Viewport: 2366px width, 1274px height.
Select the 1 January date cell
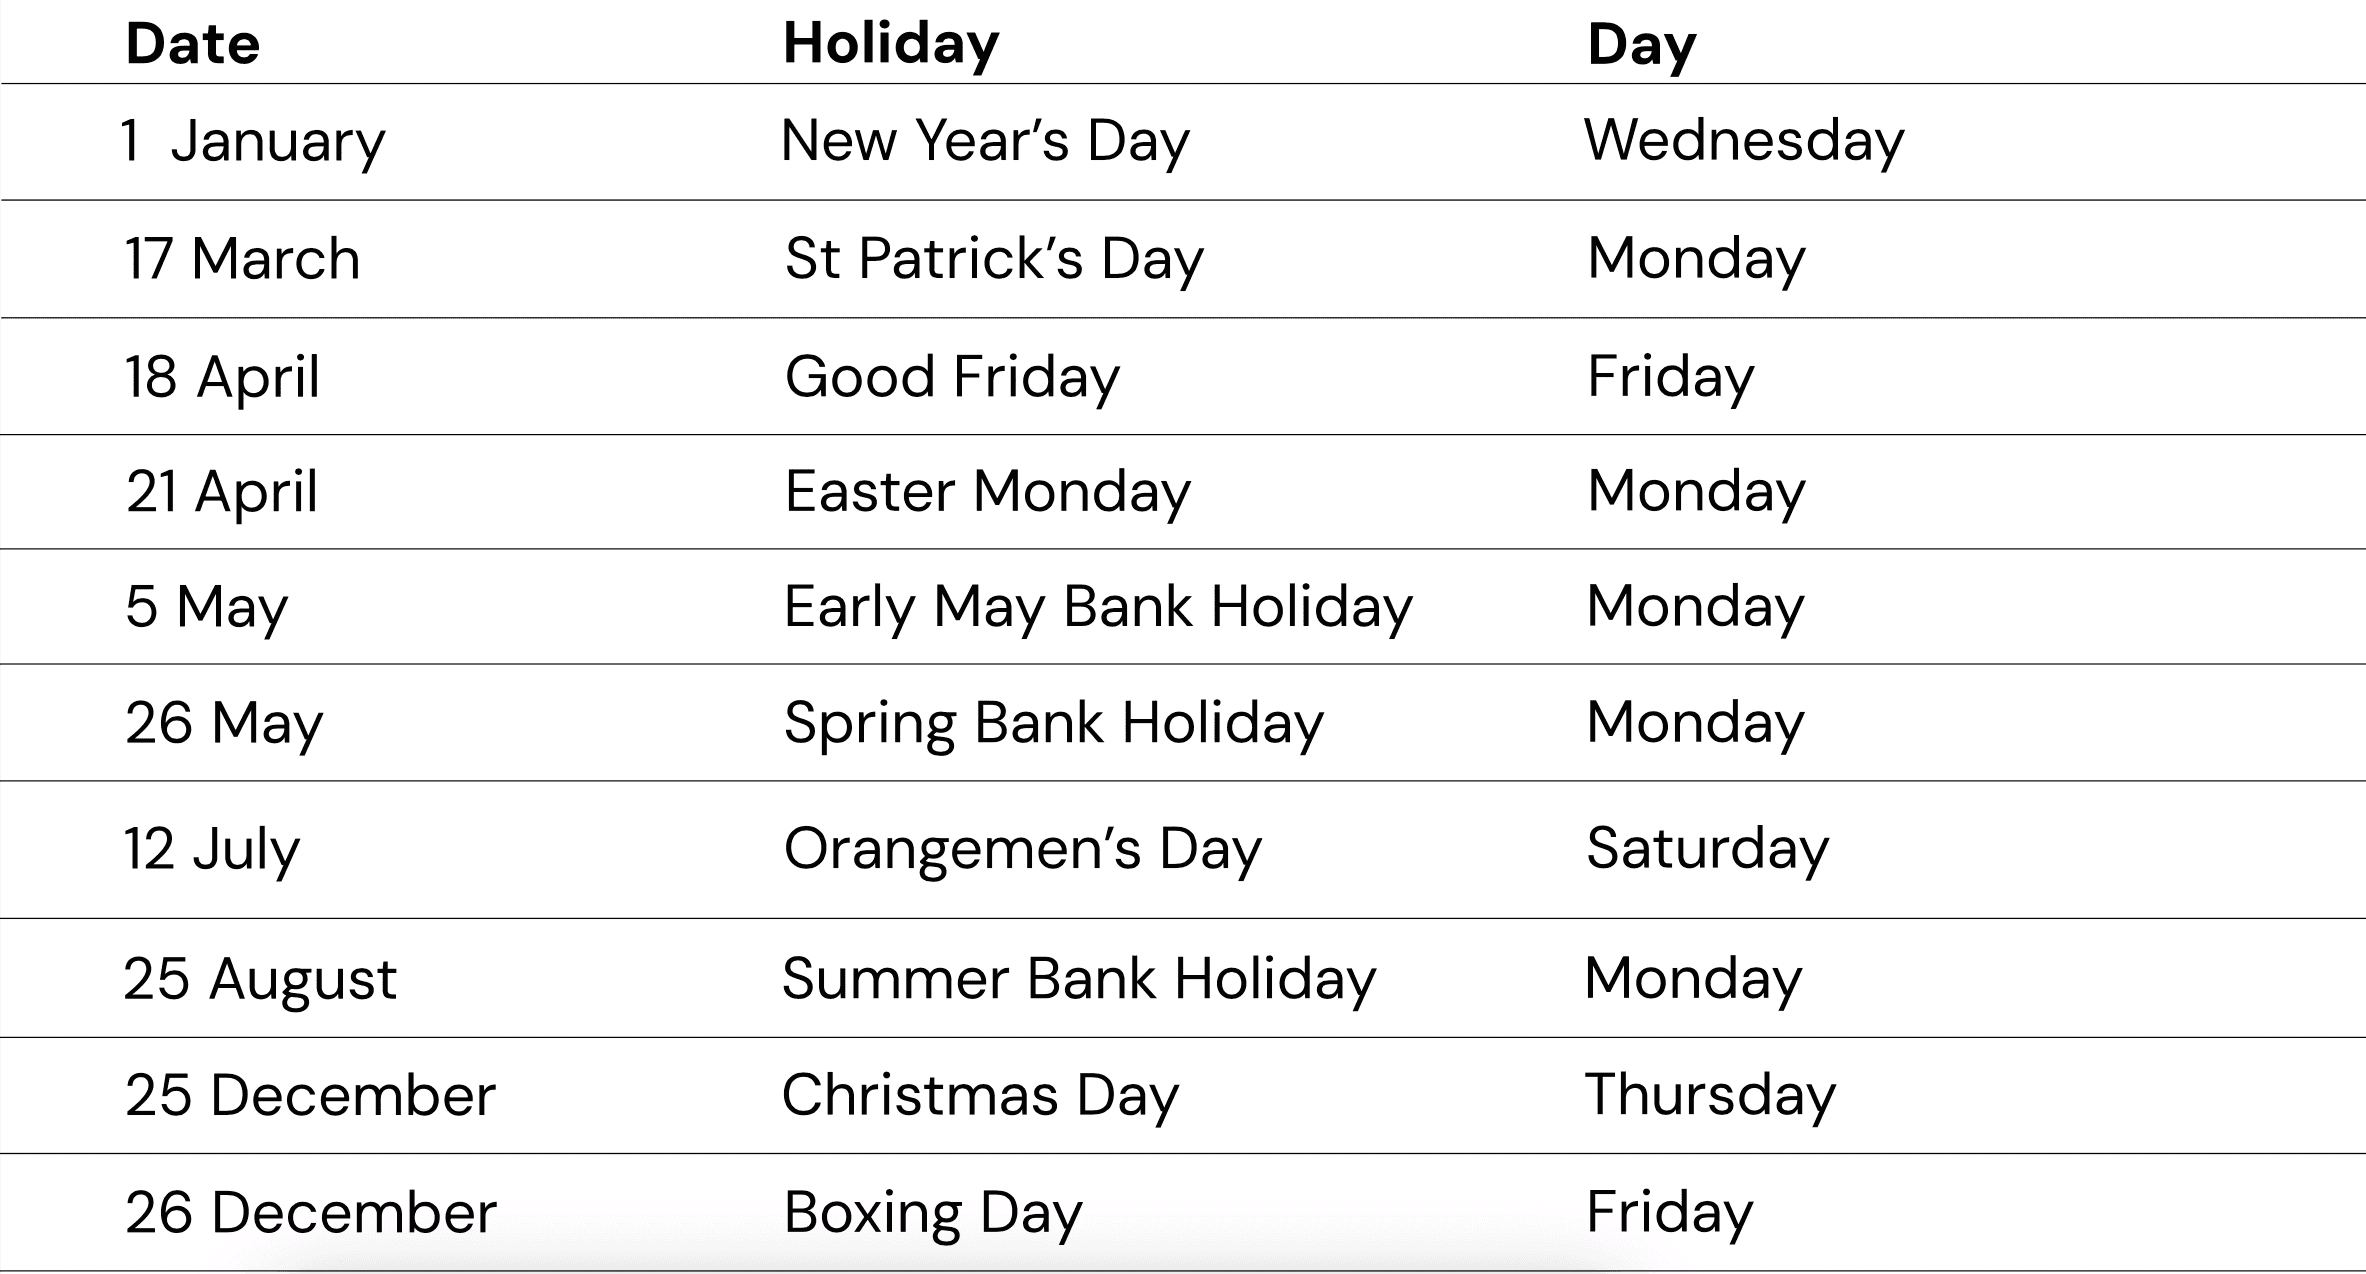(252, 140)
